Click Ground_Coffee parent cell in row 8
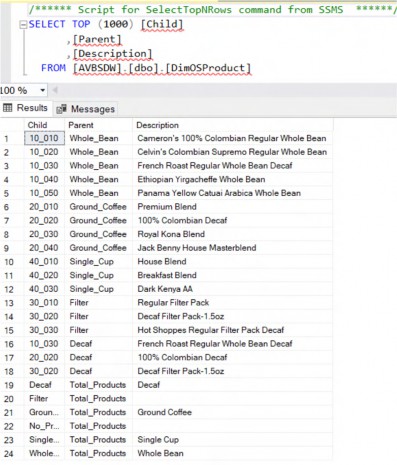Image resolution: width=397 pixels, height=465 pixels. (98, 234)
